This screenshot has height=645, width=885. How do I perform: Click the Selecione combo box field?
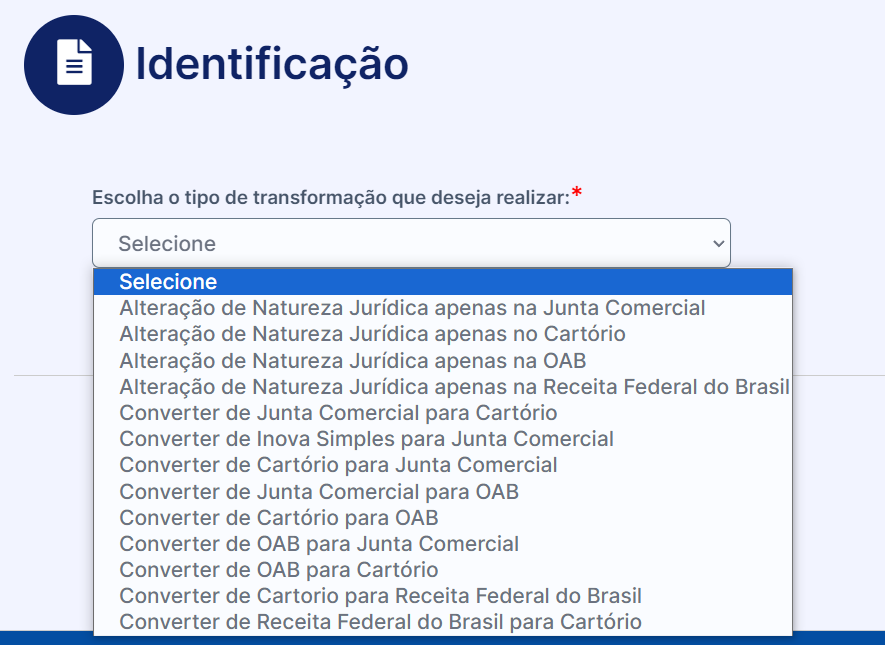[x=411, y=243]
